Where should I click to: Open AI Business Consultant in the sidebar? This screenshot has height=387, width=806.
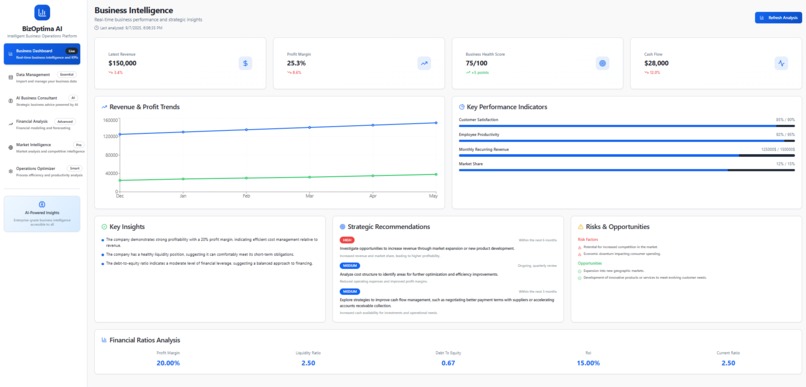[42, 101]
